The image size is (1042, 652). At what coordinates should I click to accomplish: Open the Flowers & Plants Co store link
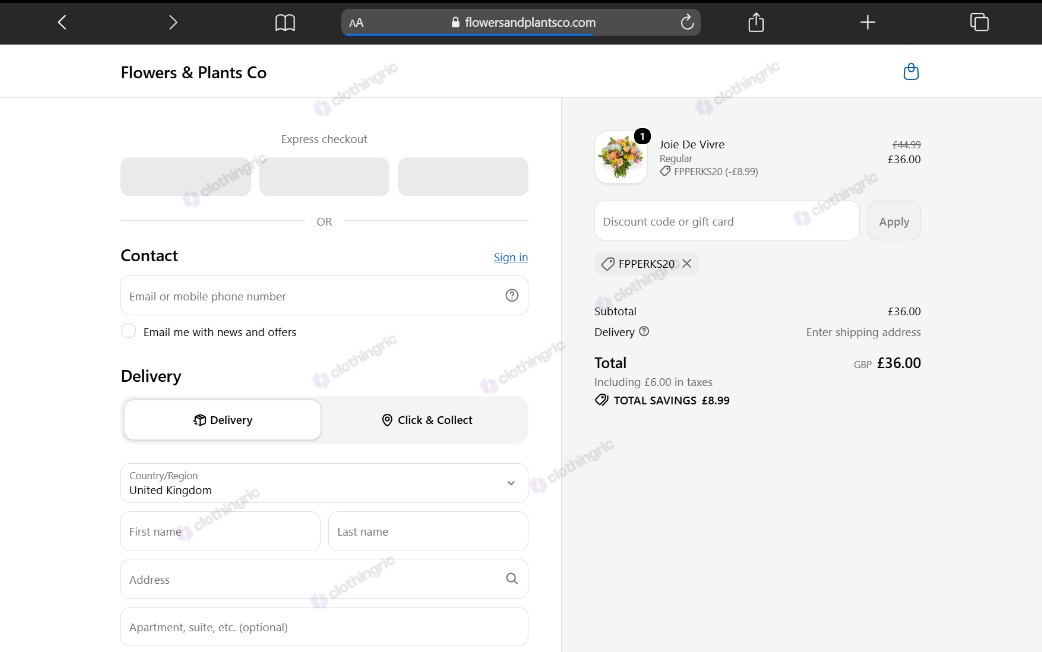[x=193, y=72]
